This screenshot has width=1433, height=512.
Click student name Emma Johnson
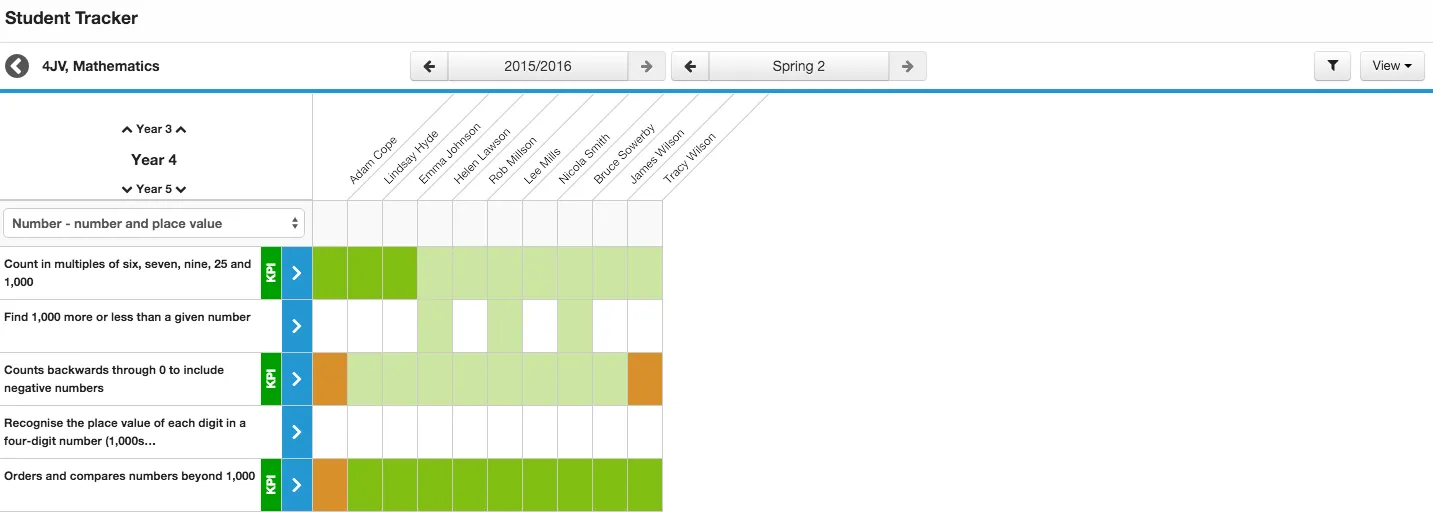(x=450, y=153)
